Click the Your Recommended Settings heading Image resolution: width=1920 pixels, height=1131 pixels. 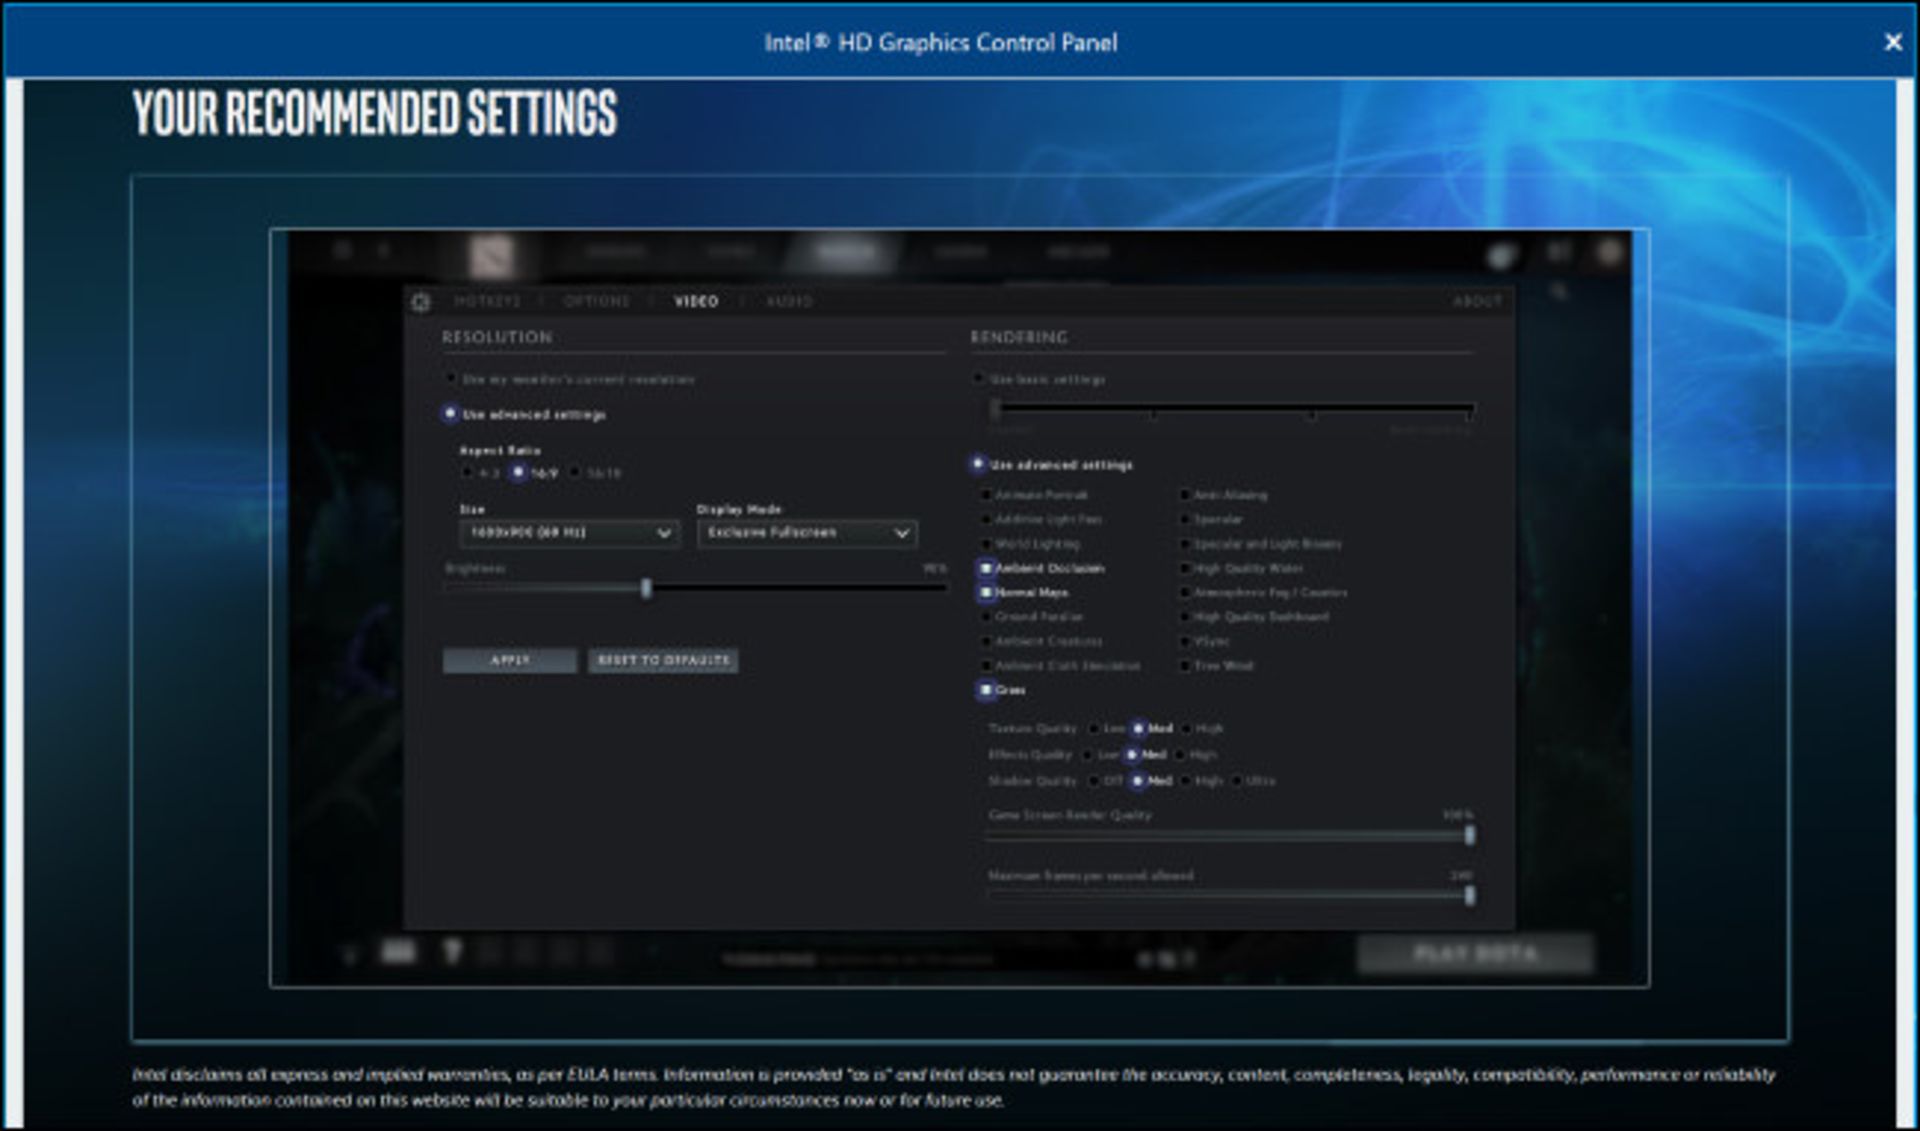click(x=375, y=112)
